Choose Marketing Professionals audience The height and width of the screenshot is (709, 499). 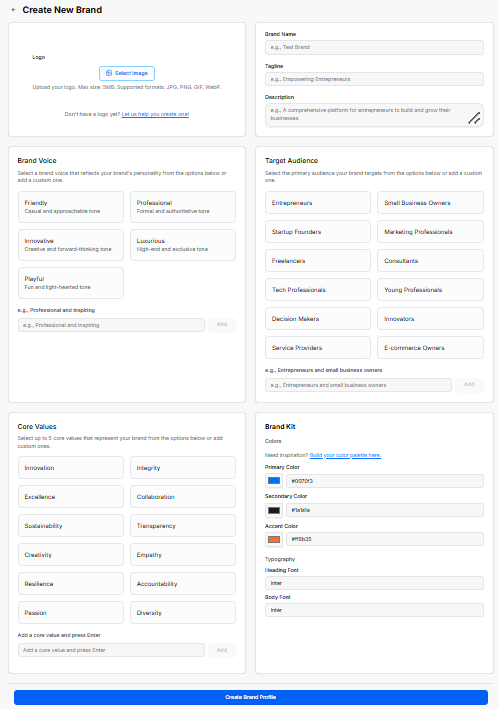tap(430, 232)
